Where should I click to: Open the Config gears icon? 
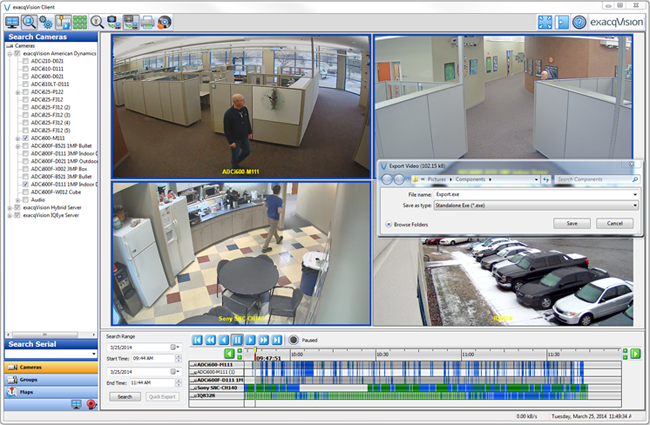pyautogui.click(x=49, y=21)
